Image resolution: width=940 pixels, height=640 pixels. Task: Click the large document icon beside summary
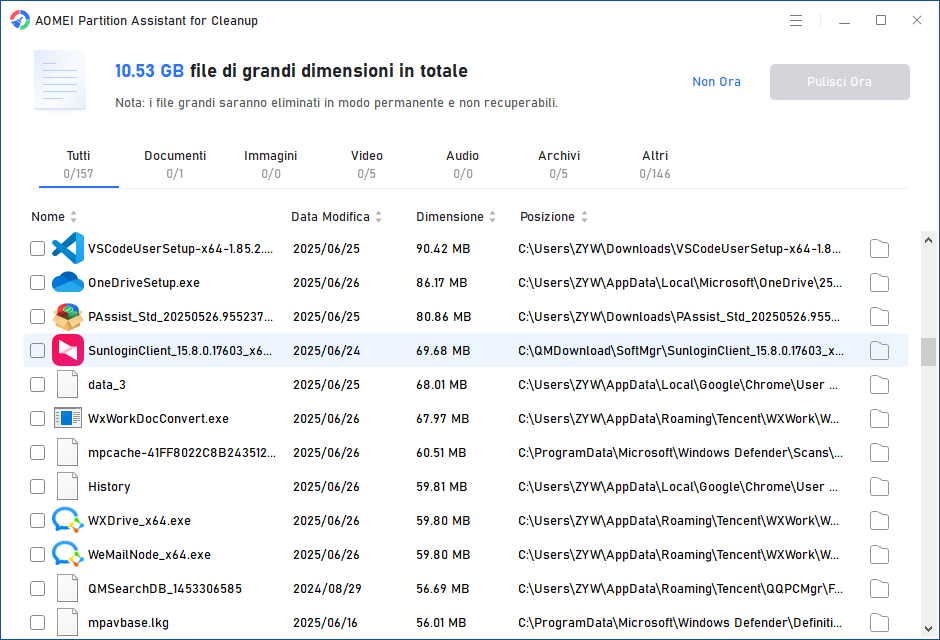point(60,80)
